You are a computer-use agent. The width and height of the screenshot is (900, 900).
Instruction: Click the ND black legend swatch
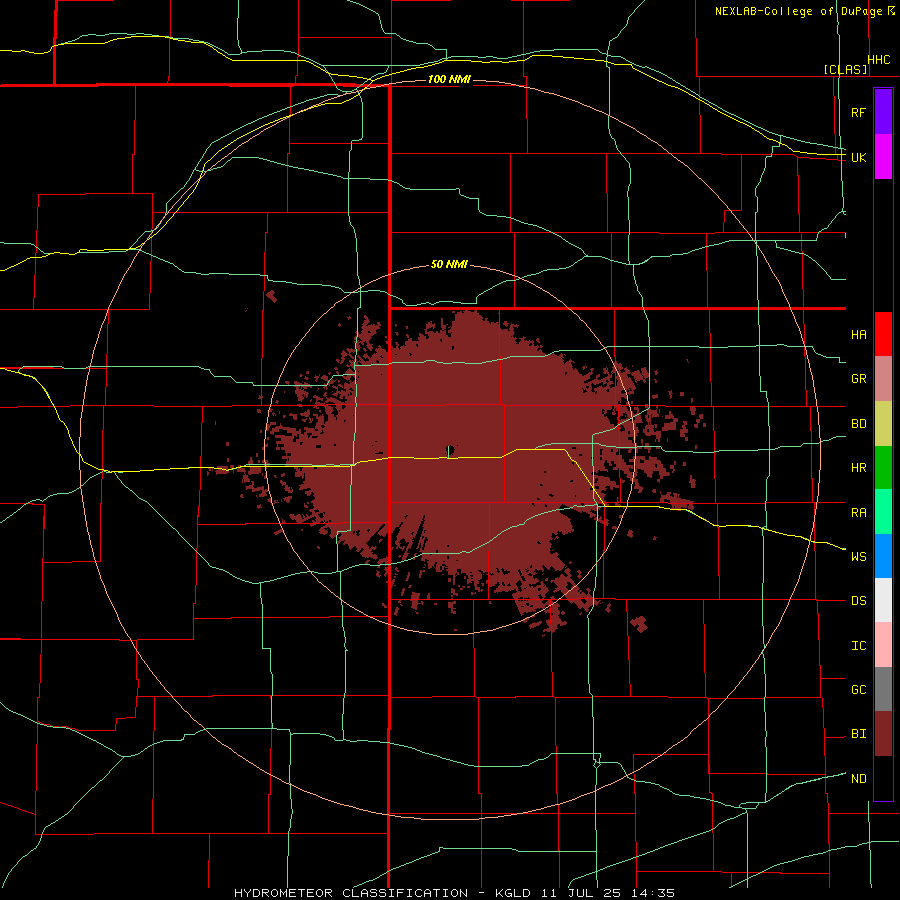coord(883,778)
